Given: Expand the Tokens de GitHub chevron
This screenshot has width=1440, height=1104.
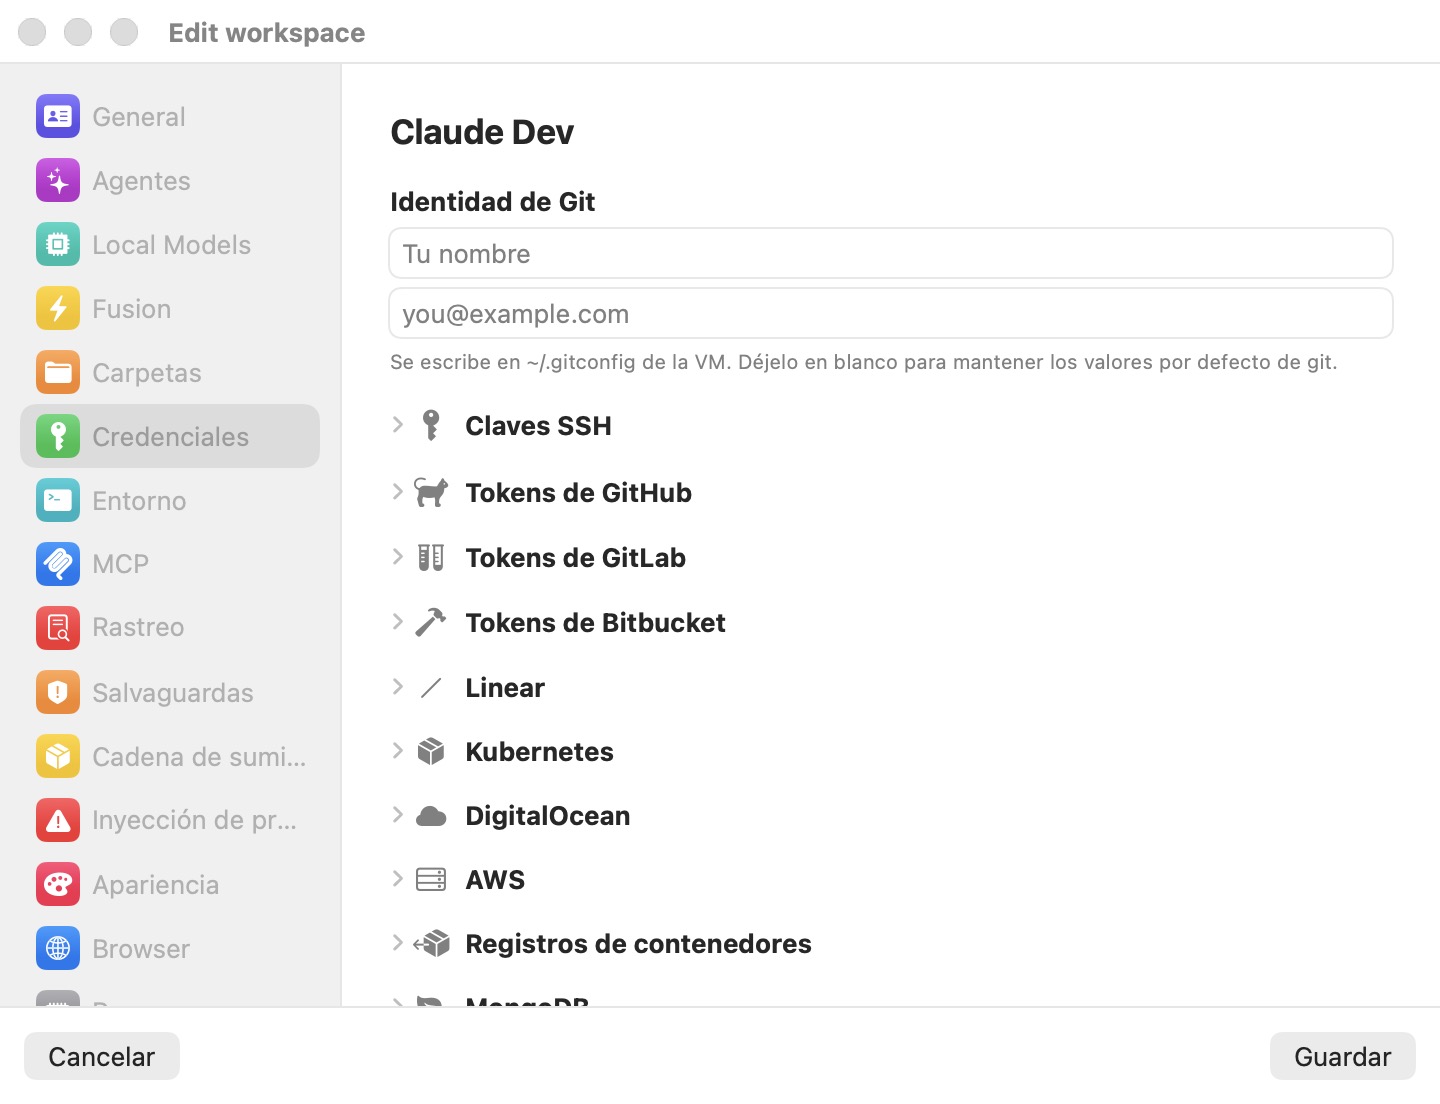Looking at the screenshot, I should click(398, 492).
